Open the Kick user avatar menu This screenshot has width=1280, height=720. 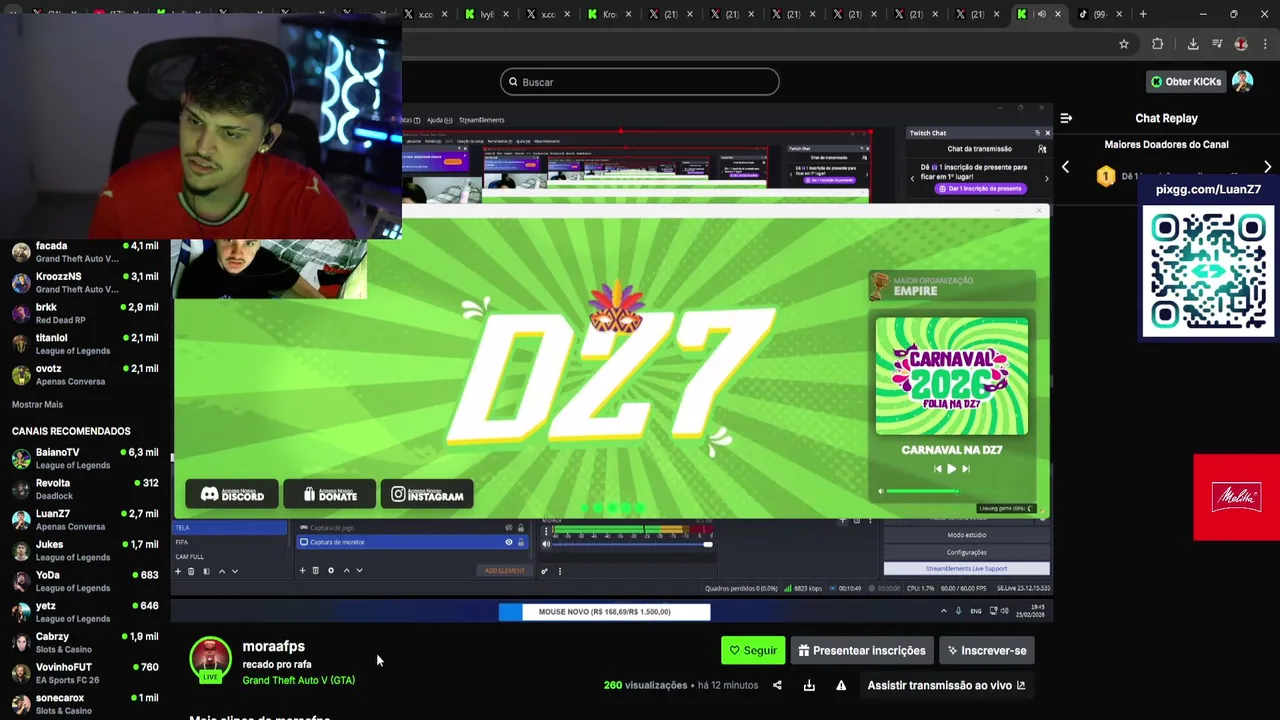click(1243, 82)
